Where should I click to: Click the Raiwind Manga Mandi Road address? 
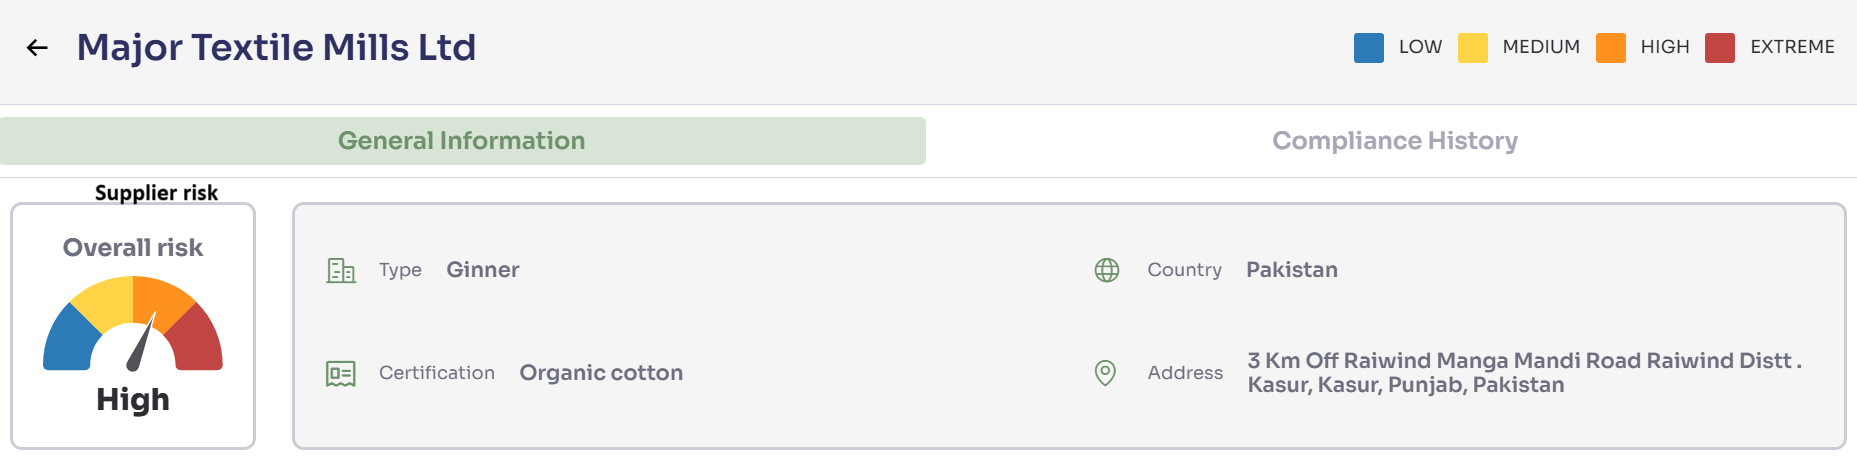coord(1524,373)
